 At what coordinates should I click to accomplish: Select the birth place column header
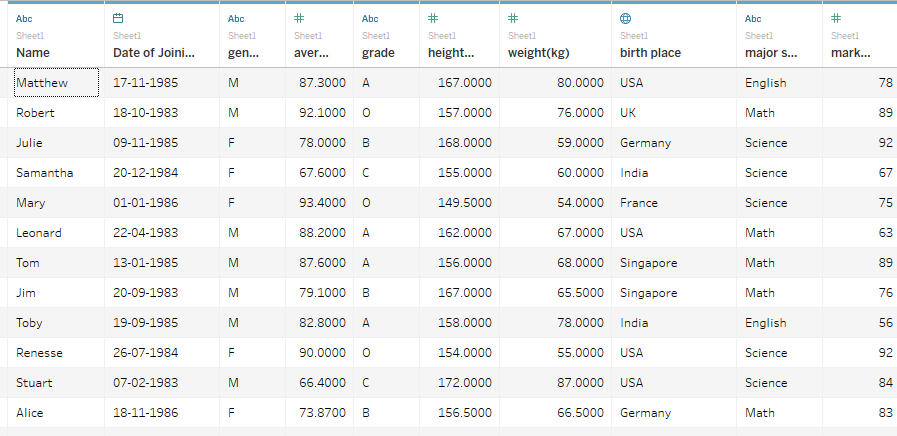650,52
